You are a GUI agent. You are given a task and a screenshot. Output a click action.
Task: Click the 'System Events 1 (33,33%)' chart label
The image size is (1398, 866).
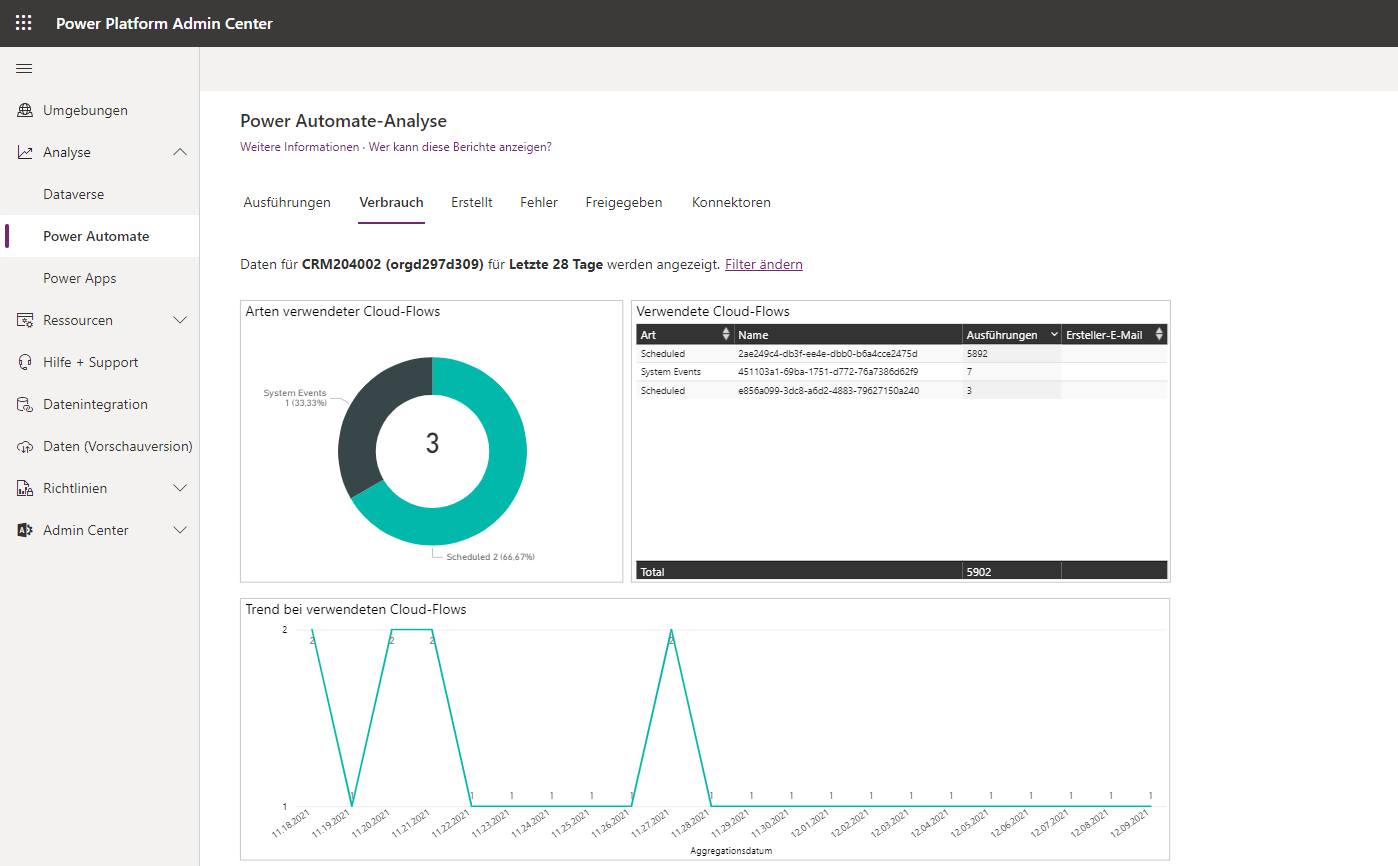[x=295, y=398]
